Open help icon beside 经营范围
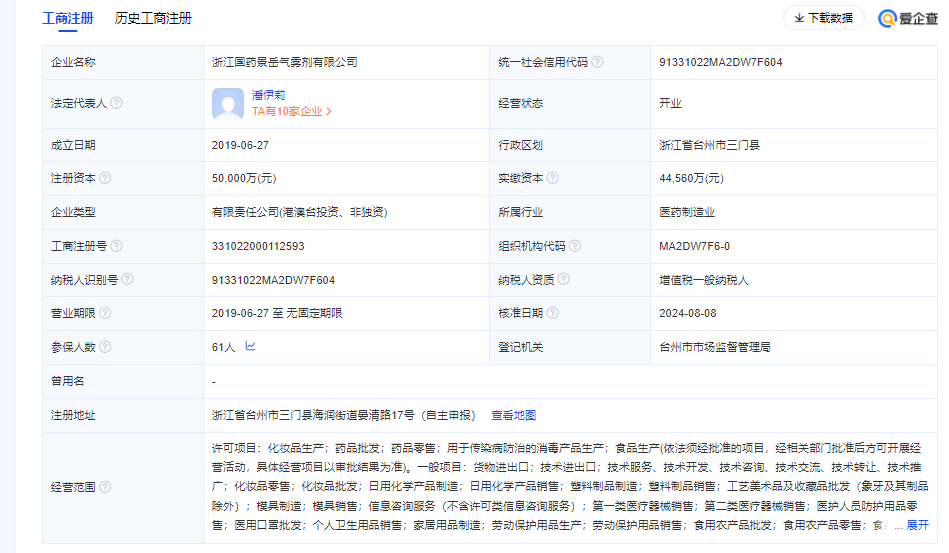 [x=105, y=486]
